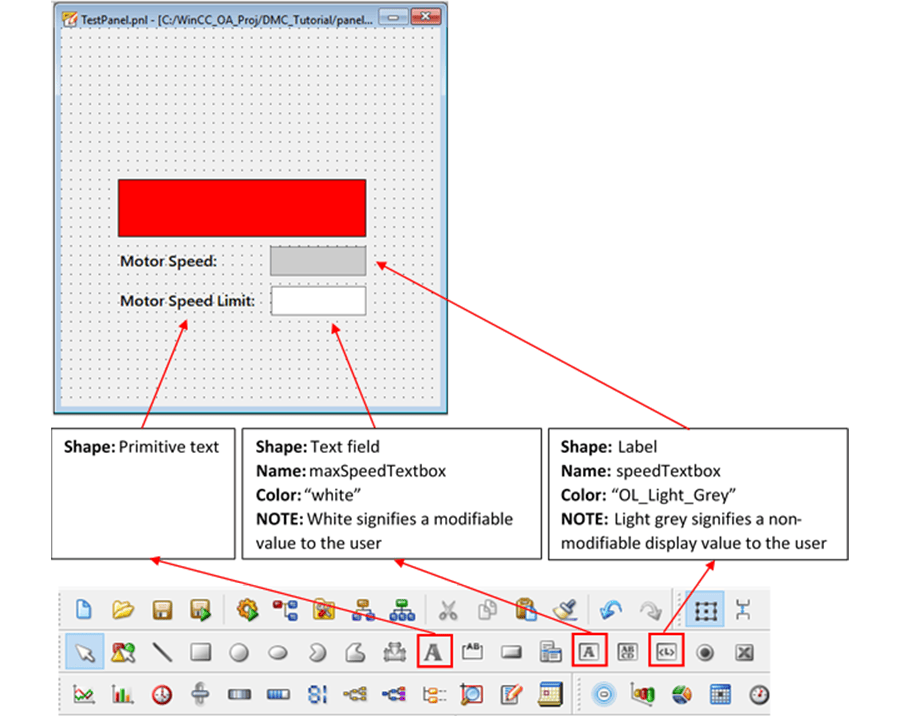Insert the gray progress bar widget
Image resolution: width=900 pixels, height=716 pixels.
pyautogui.click(x=239, y=695)
